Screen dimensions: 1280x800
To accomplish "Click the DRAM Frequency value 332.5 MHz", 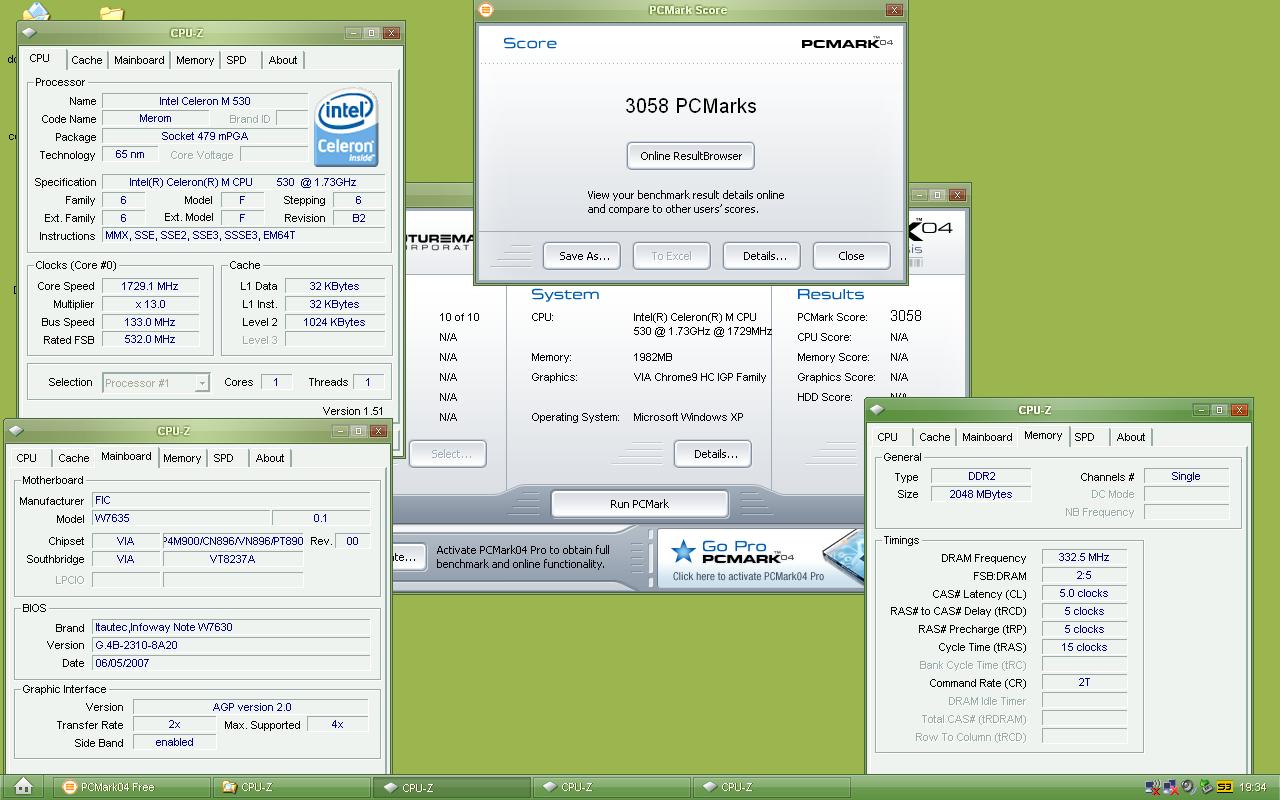I will click(1084, 558).
